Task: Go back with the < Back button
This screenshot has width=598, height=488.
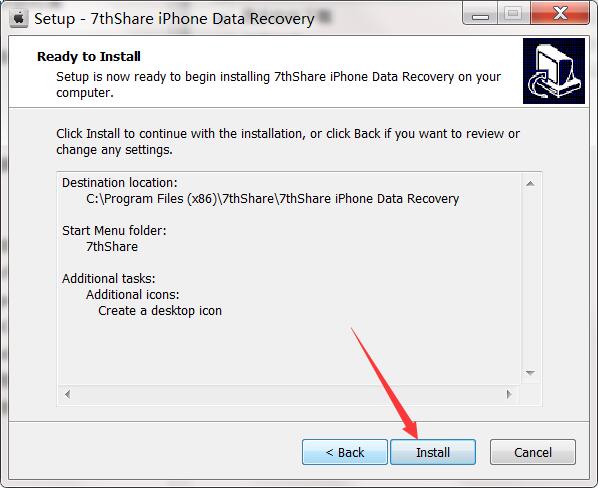Action: coord(345,452)
